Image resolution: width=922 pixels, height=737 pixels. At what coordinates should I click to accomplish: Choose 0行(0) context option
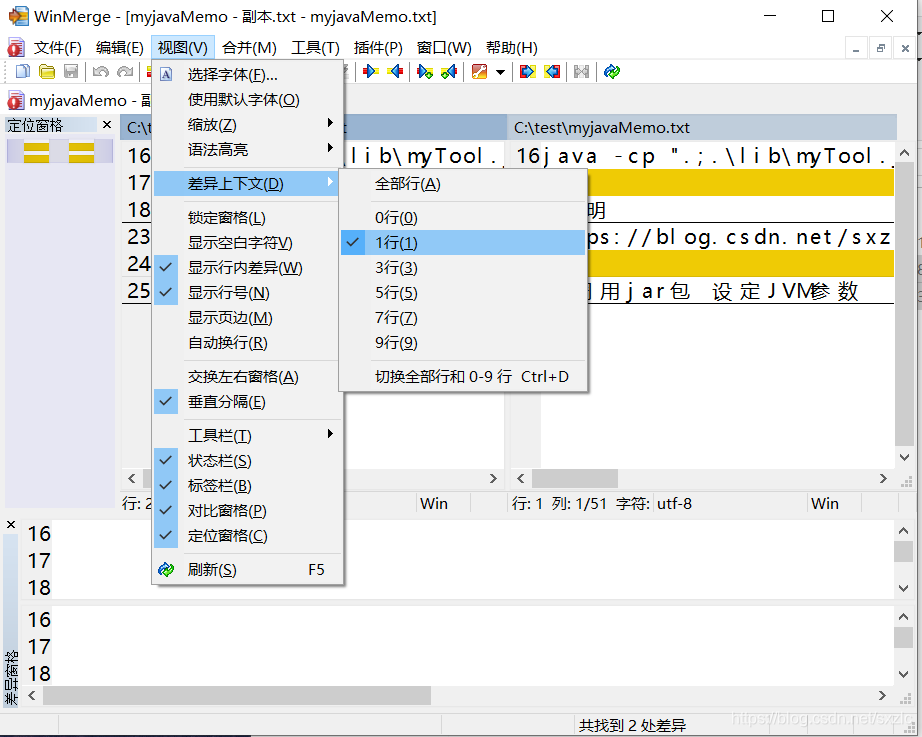point(463,218)
